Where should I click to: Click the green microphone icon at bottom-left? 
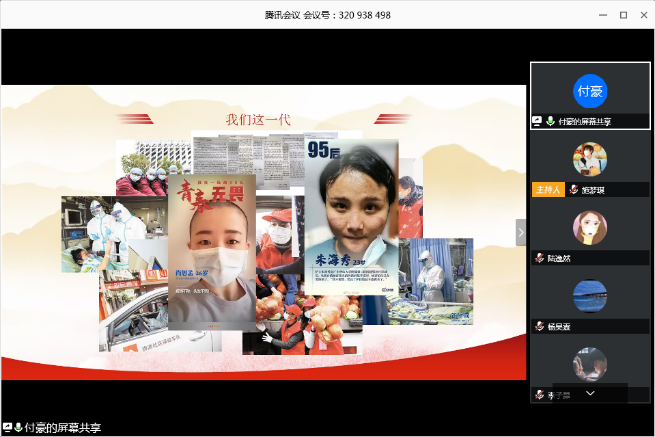(x=18, y=428)
